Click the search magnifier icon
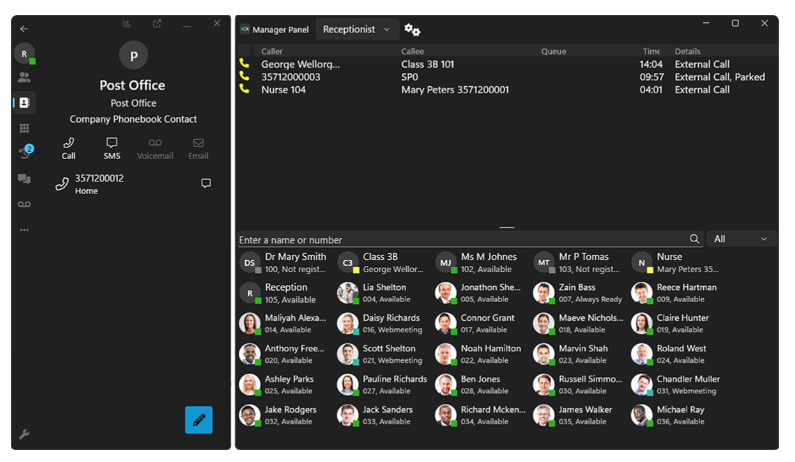The height and width of the screenshot is (462, 795). click(x=695, y=239)
